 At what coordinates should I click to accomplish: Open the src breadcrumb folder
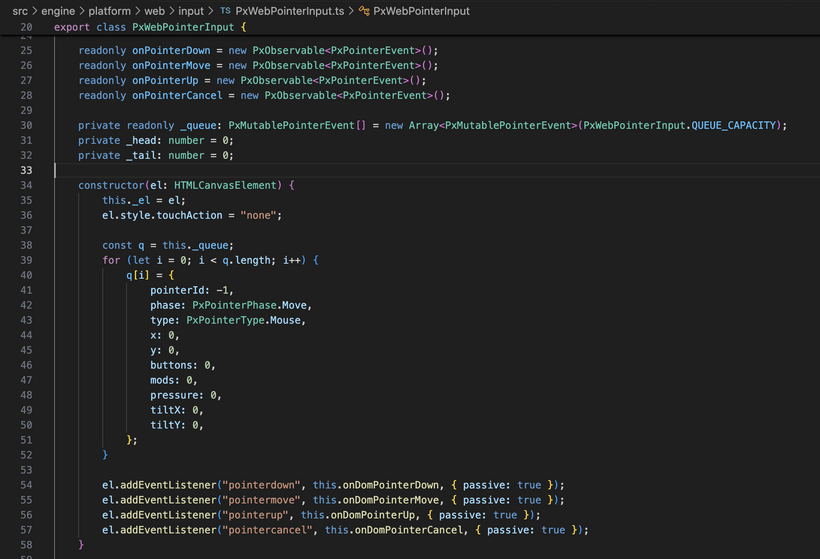click(x=20, y=11)
